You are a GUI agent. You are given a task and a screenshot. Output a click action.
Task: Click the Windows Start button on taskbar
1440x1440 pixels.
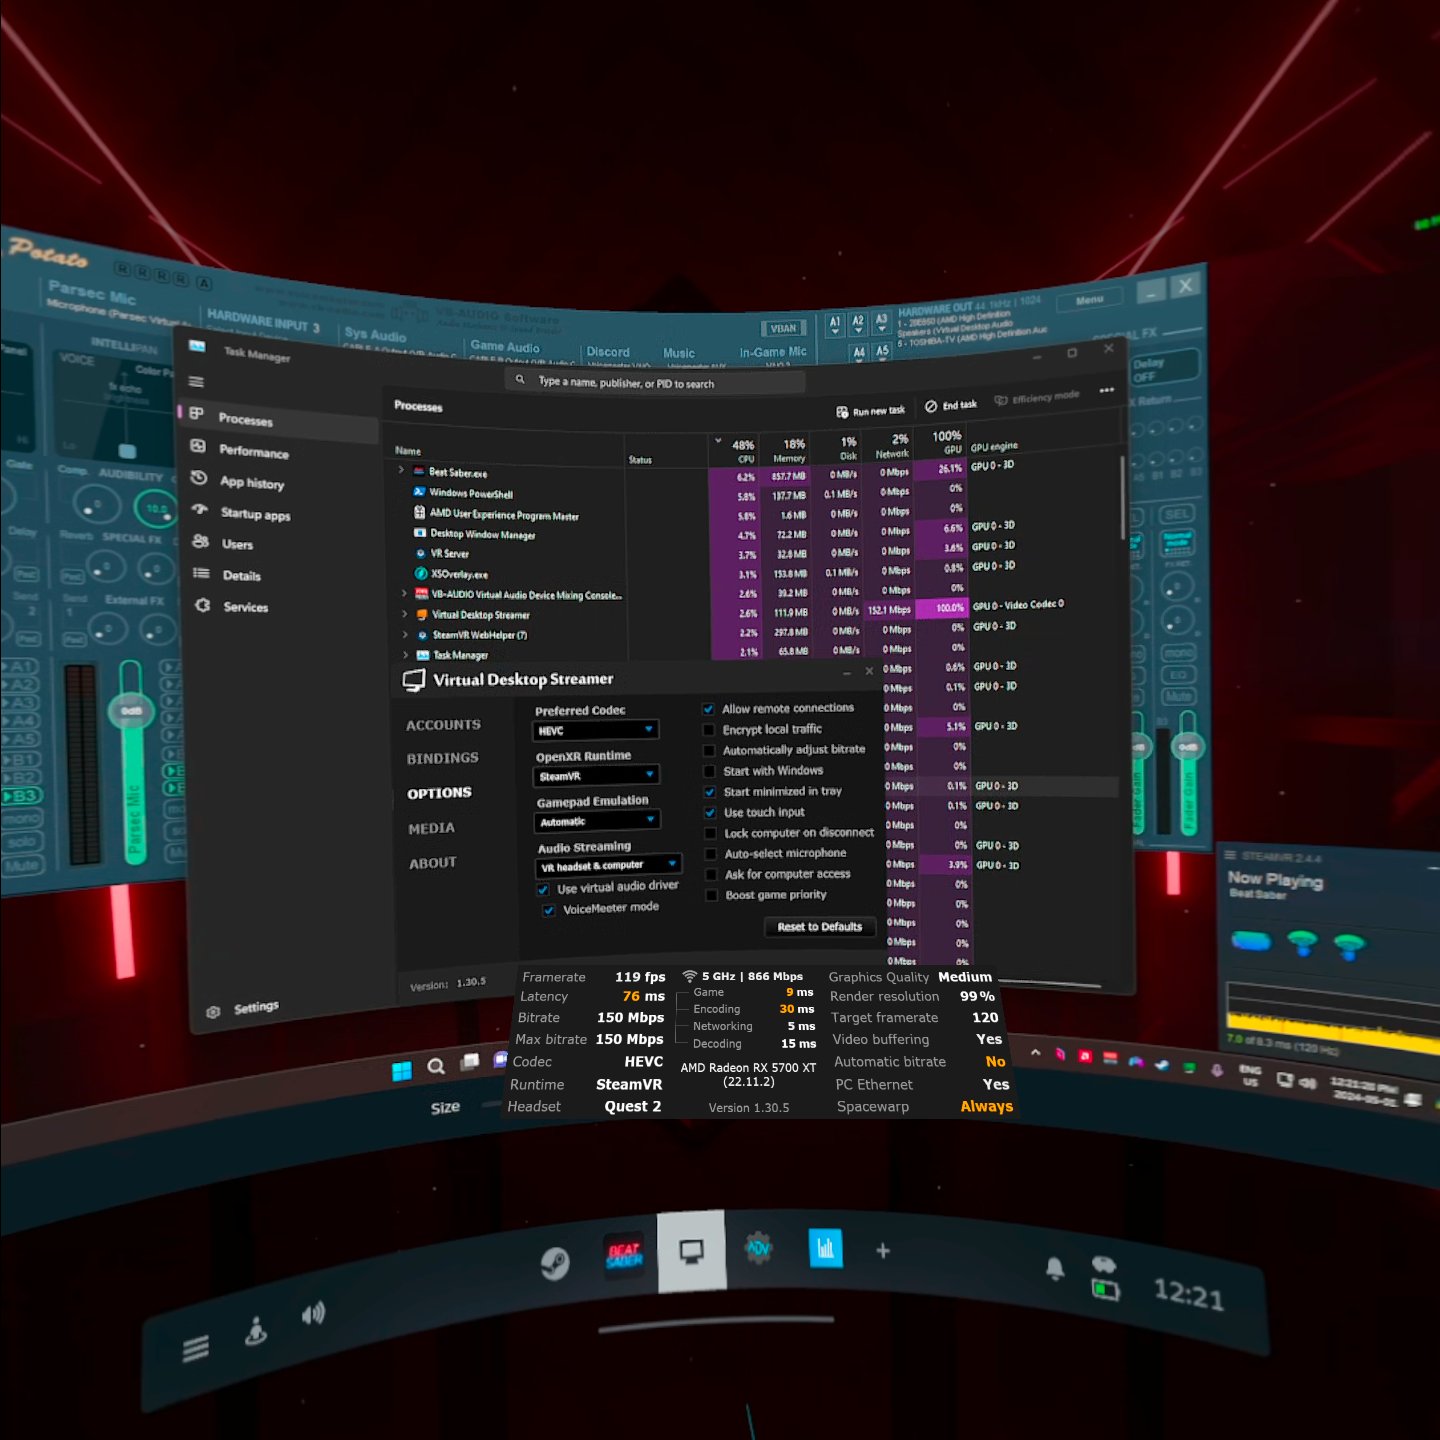pos(402,1071)
